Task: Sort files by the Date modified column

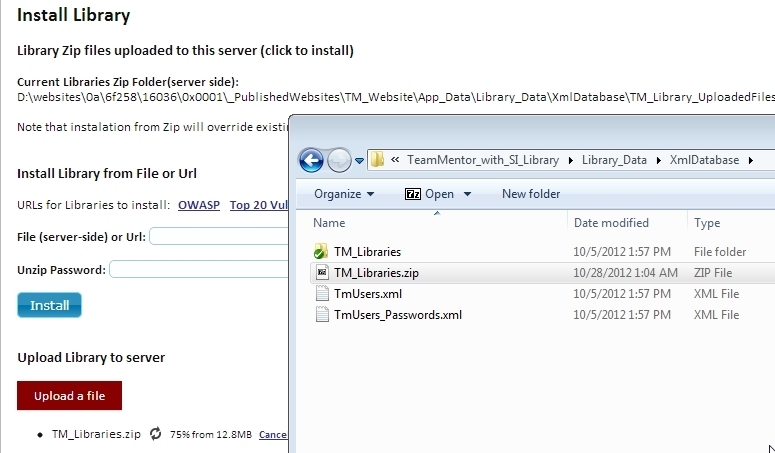Action: point(611,223)
